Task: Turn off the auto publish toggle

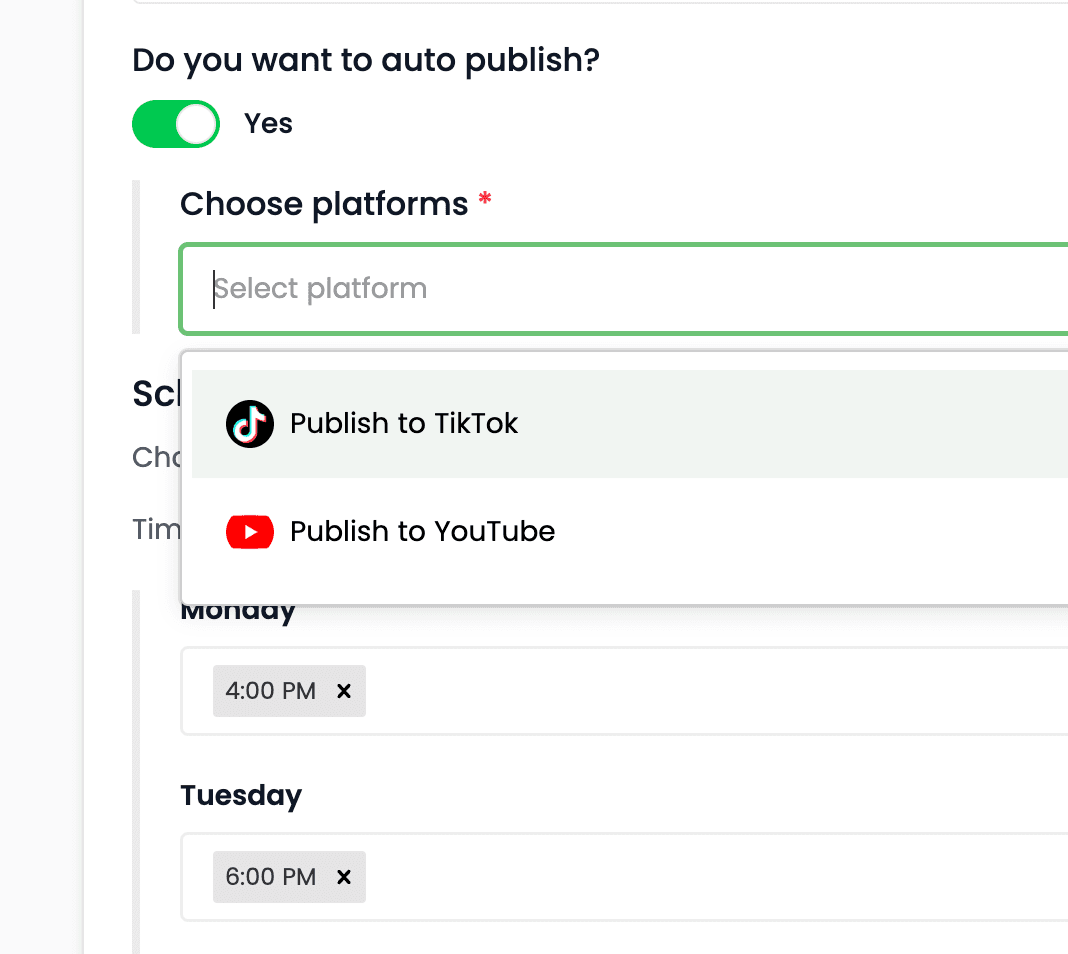Action: coord(176,124)
